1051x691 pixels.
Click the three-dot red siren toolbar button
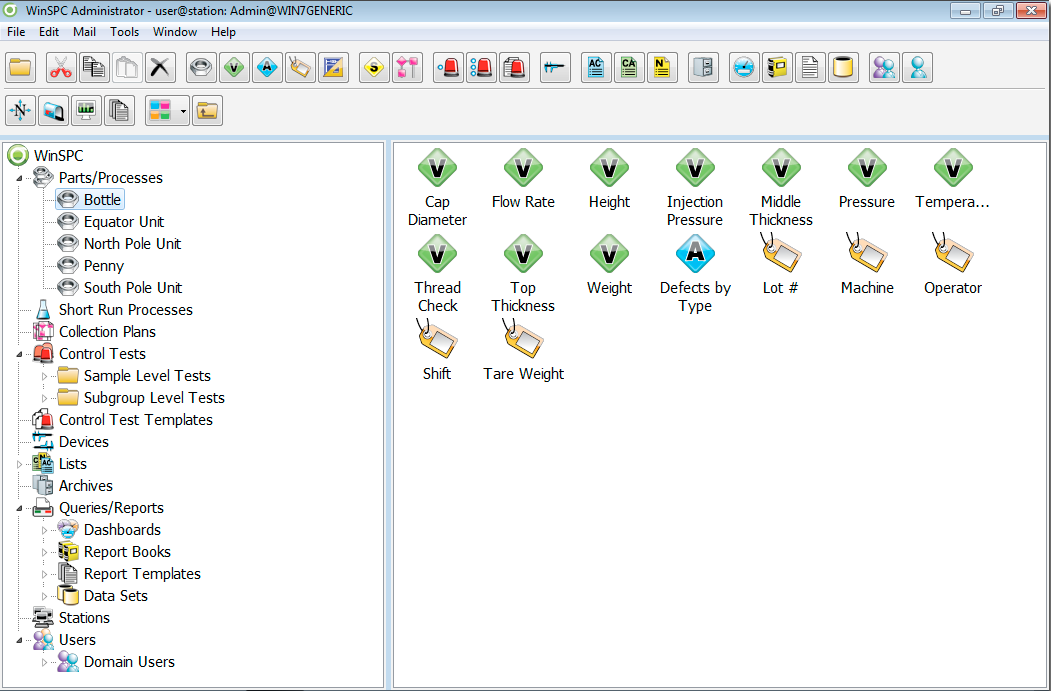point(481,68)
